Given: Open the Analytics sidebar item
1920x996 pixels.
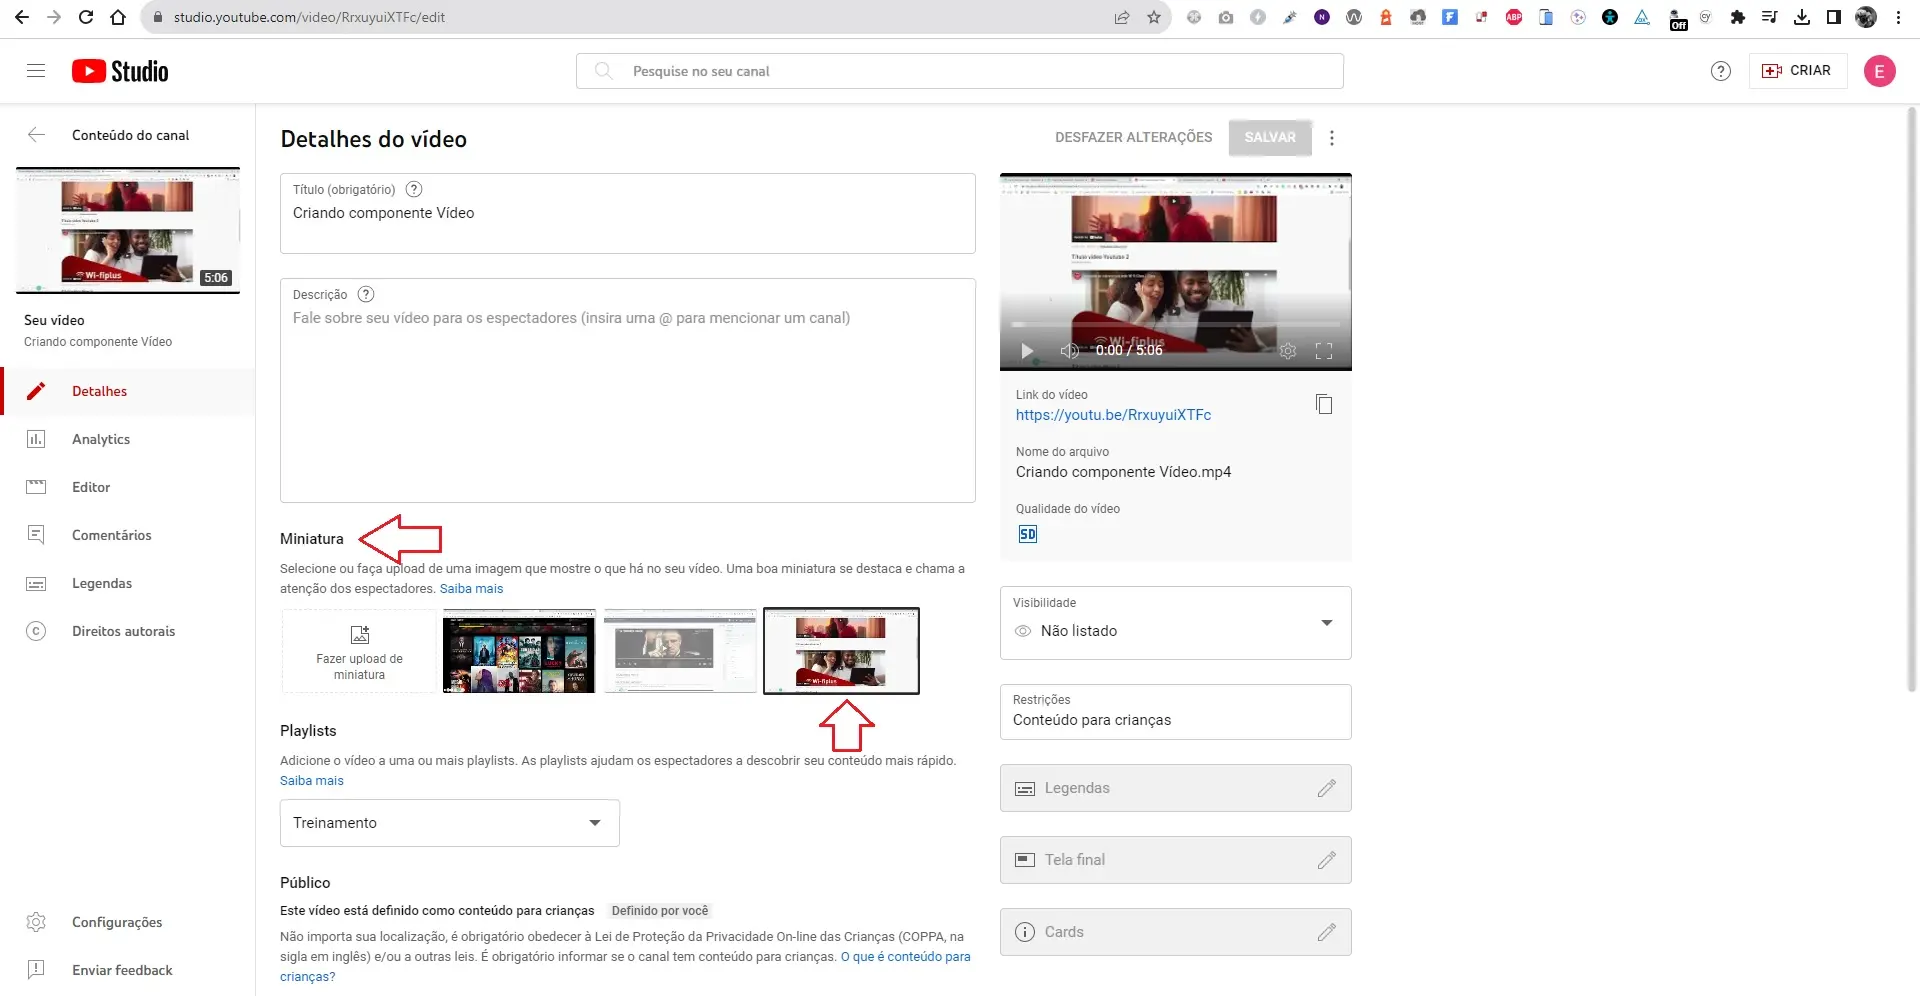Looking at the screenshot, I should tap(128, 439).
